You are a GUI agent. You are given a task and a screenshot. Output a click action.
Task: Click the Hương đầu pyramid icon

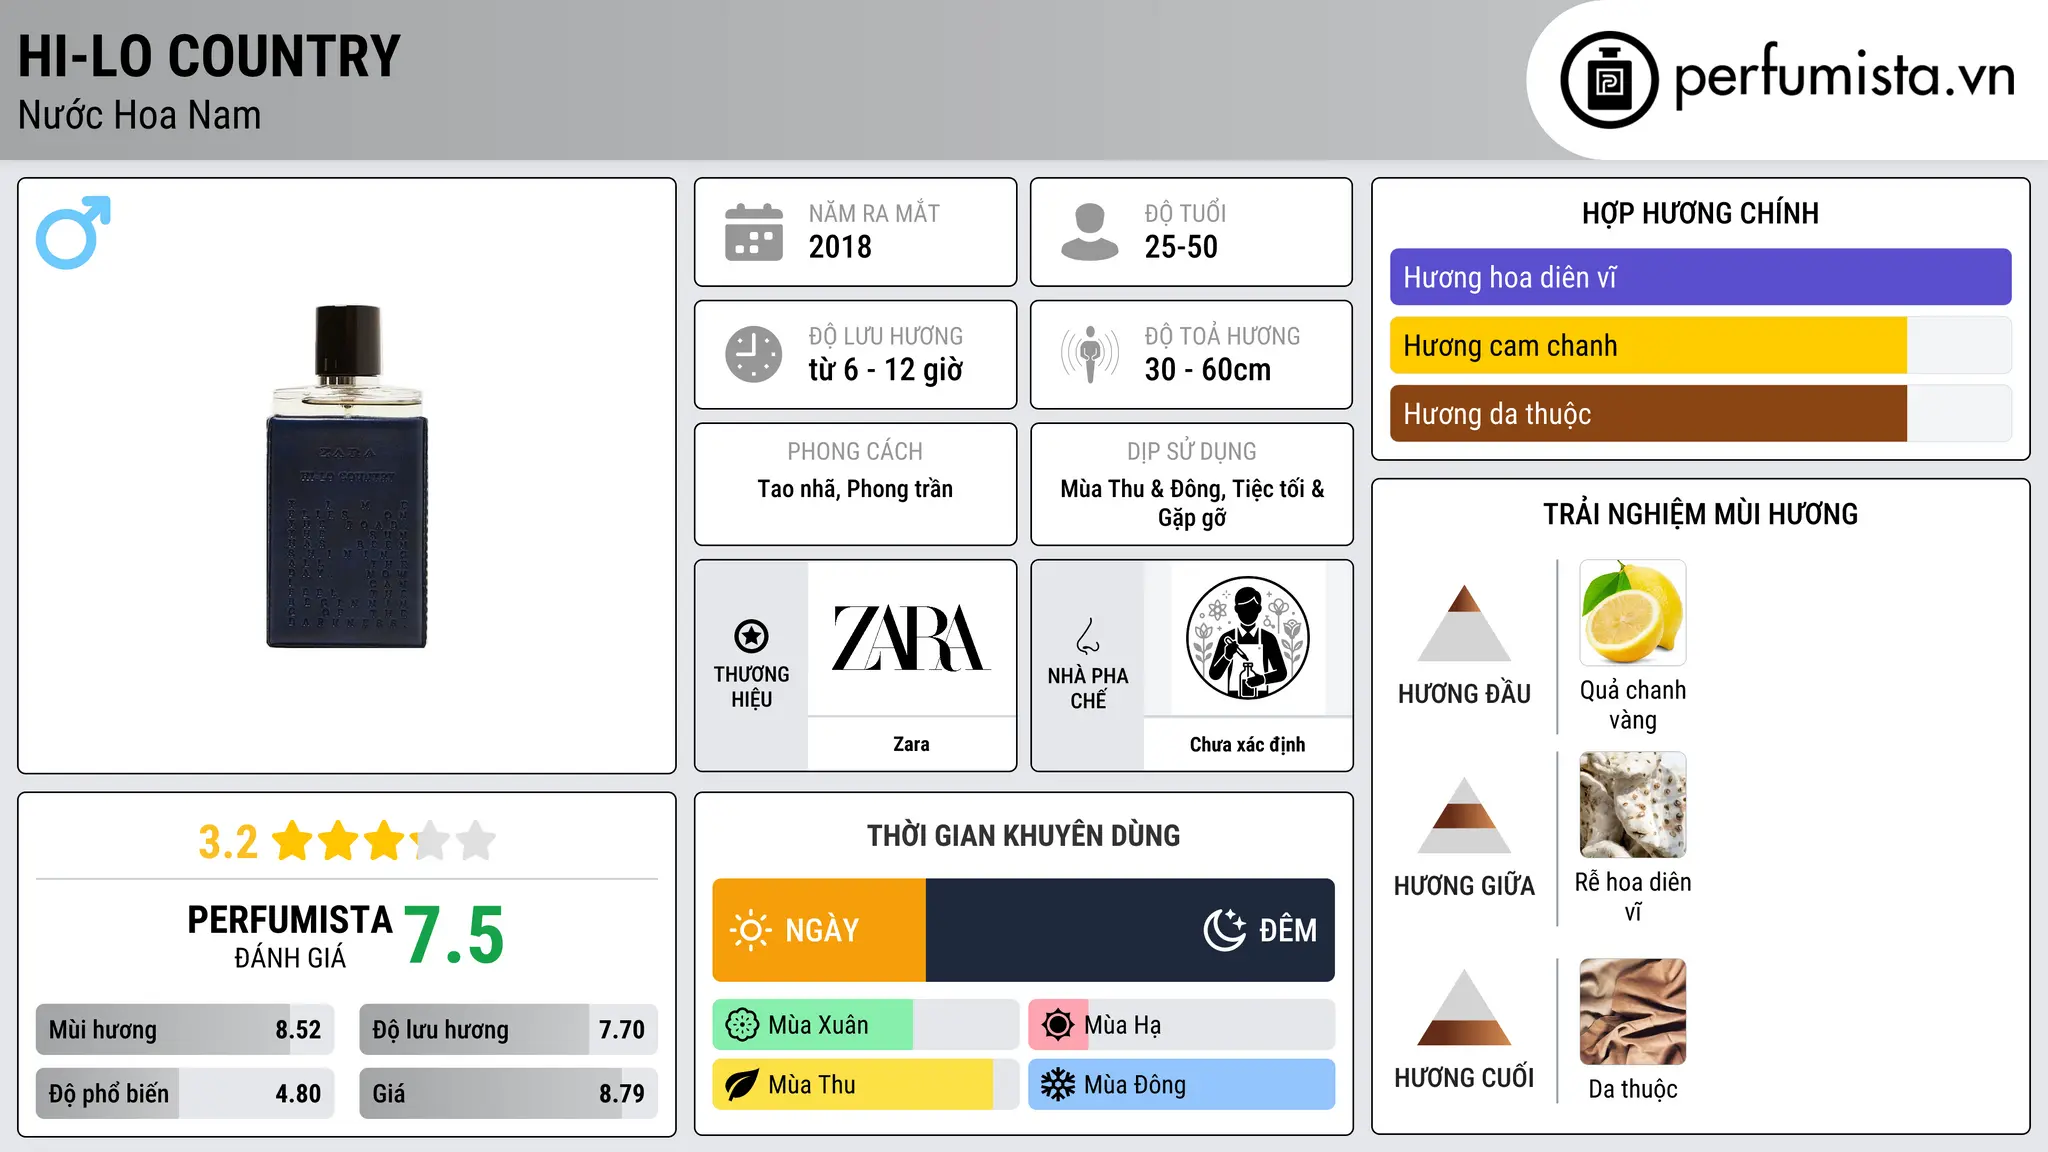pos(1464,623)
